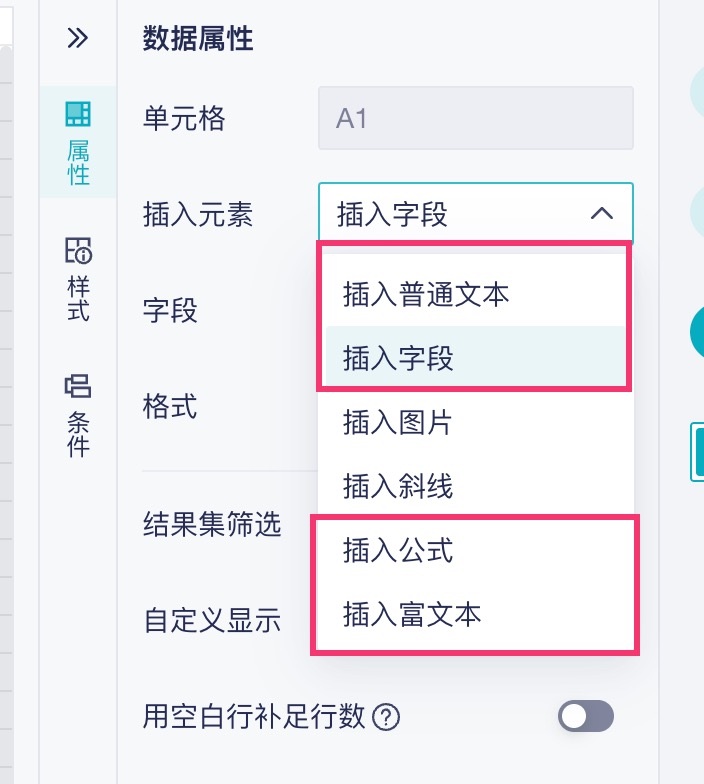Collapse the dropdown using its up chevron
The width and height of the screenshot is (704, 784).
[x=601, y=213]
